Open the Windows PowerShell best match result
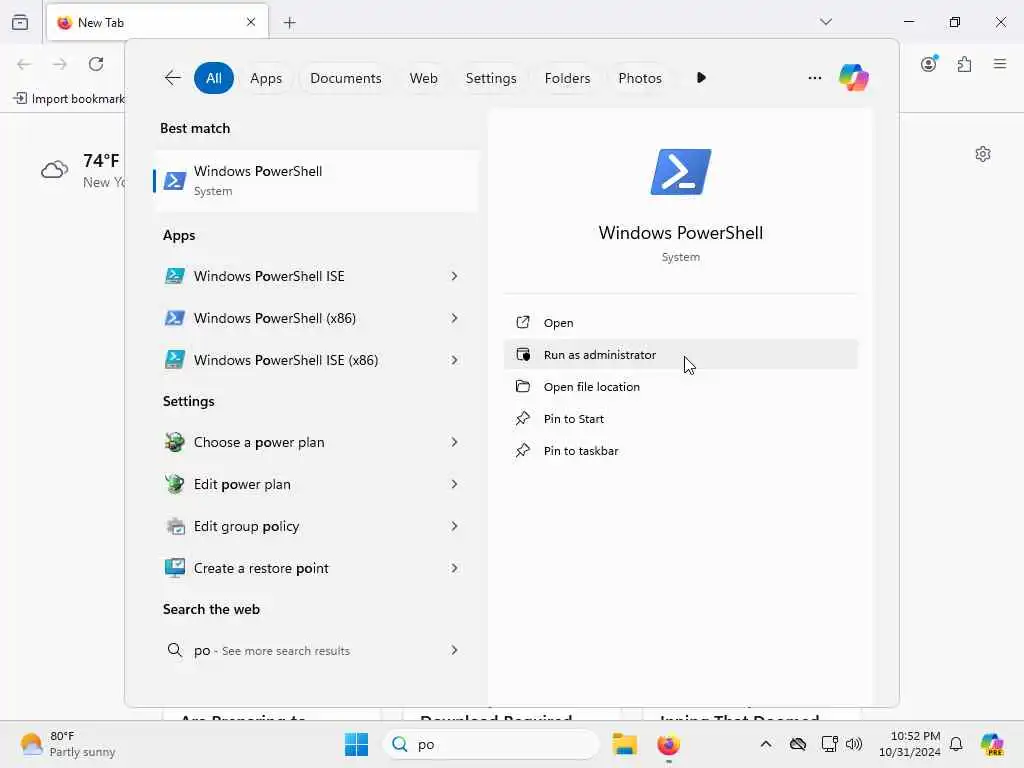 tap(316, 181)
